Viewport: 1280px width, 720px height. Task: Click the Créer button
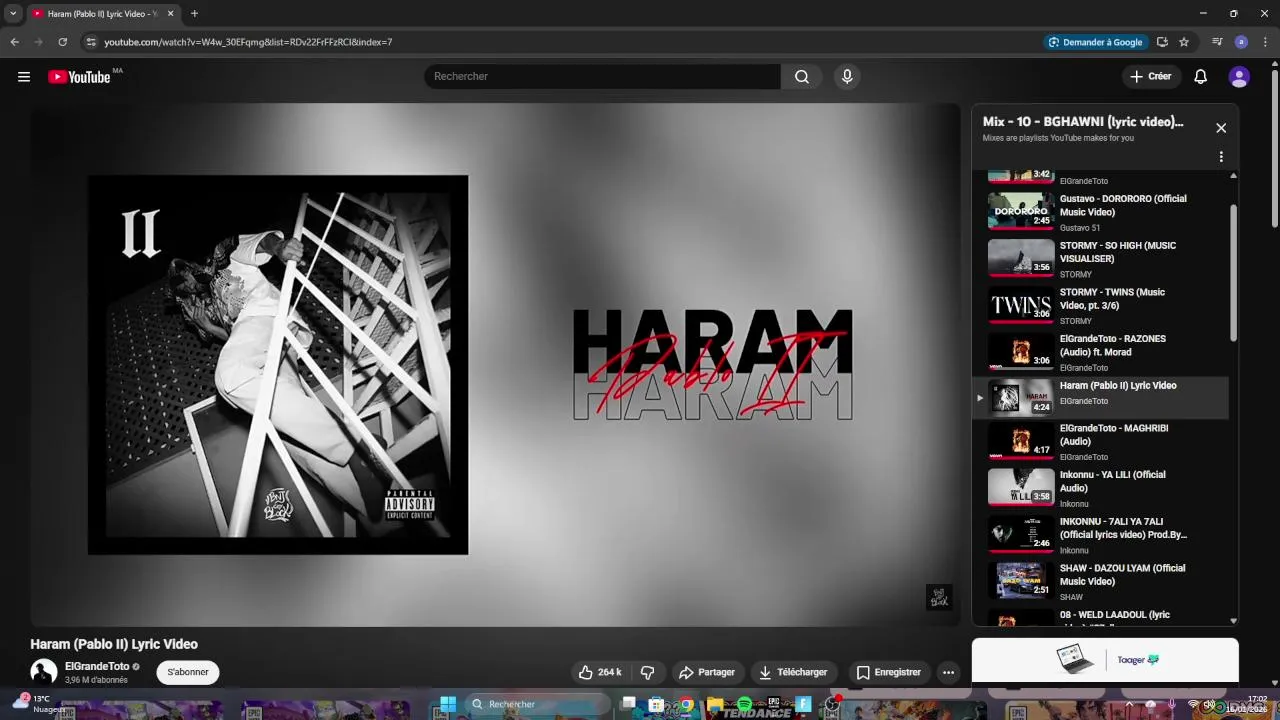pos(1150,77)
